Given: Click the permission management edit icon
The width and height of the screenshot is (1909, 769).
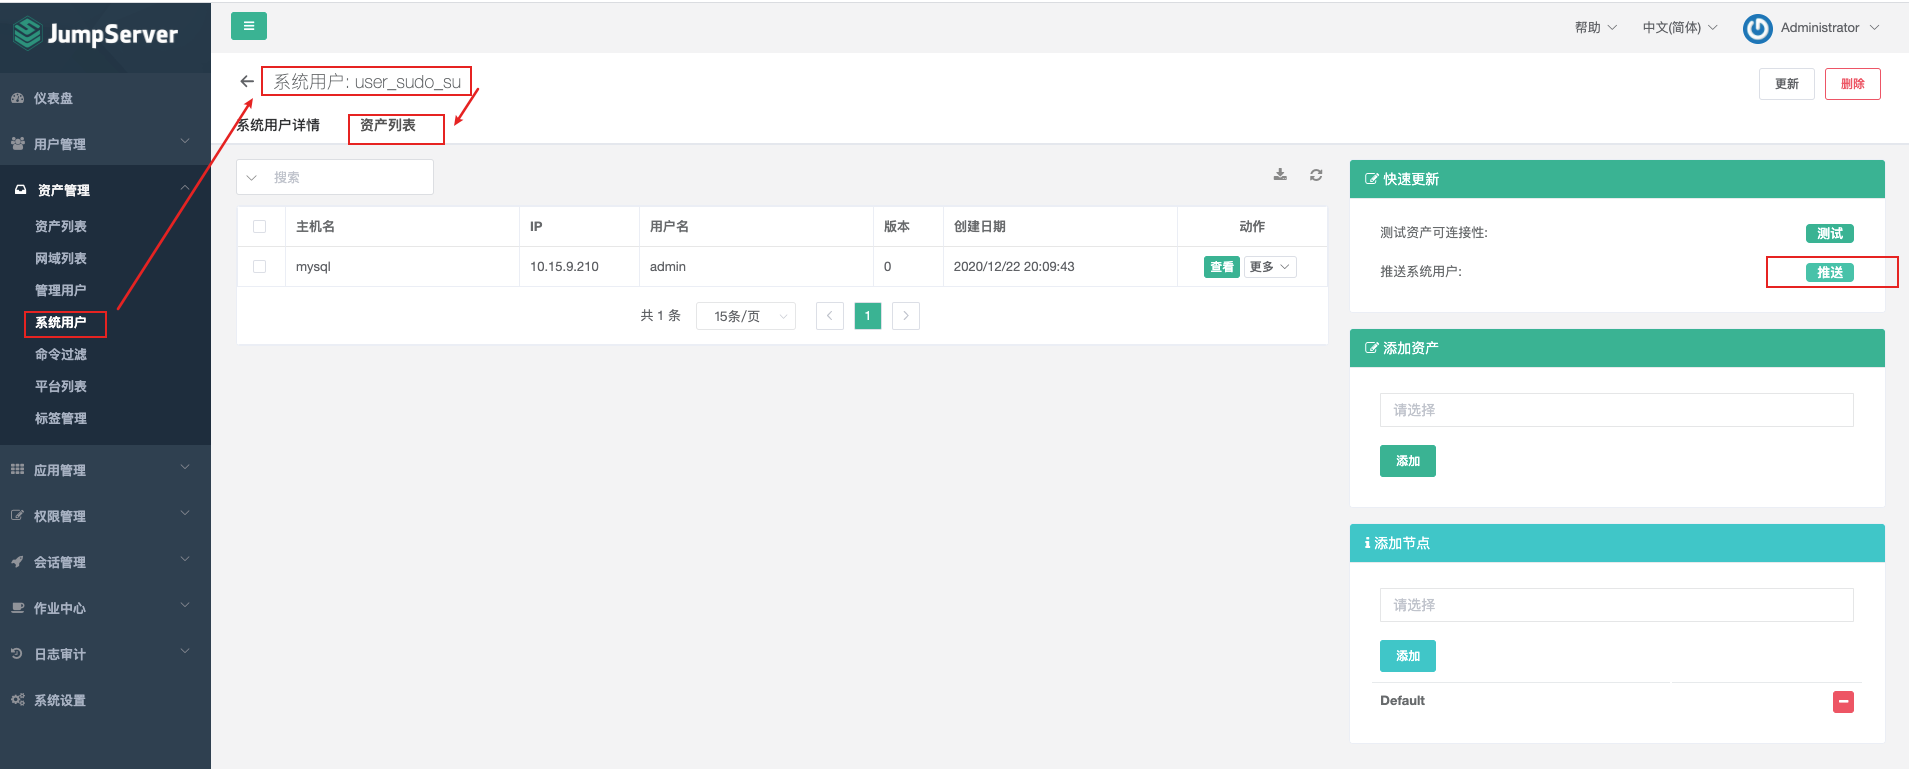Looking at the screenshot, I should pyautogui.click(x=17, y=516).
